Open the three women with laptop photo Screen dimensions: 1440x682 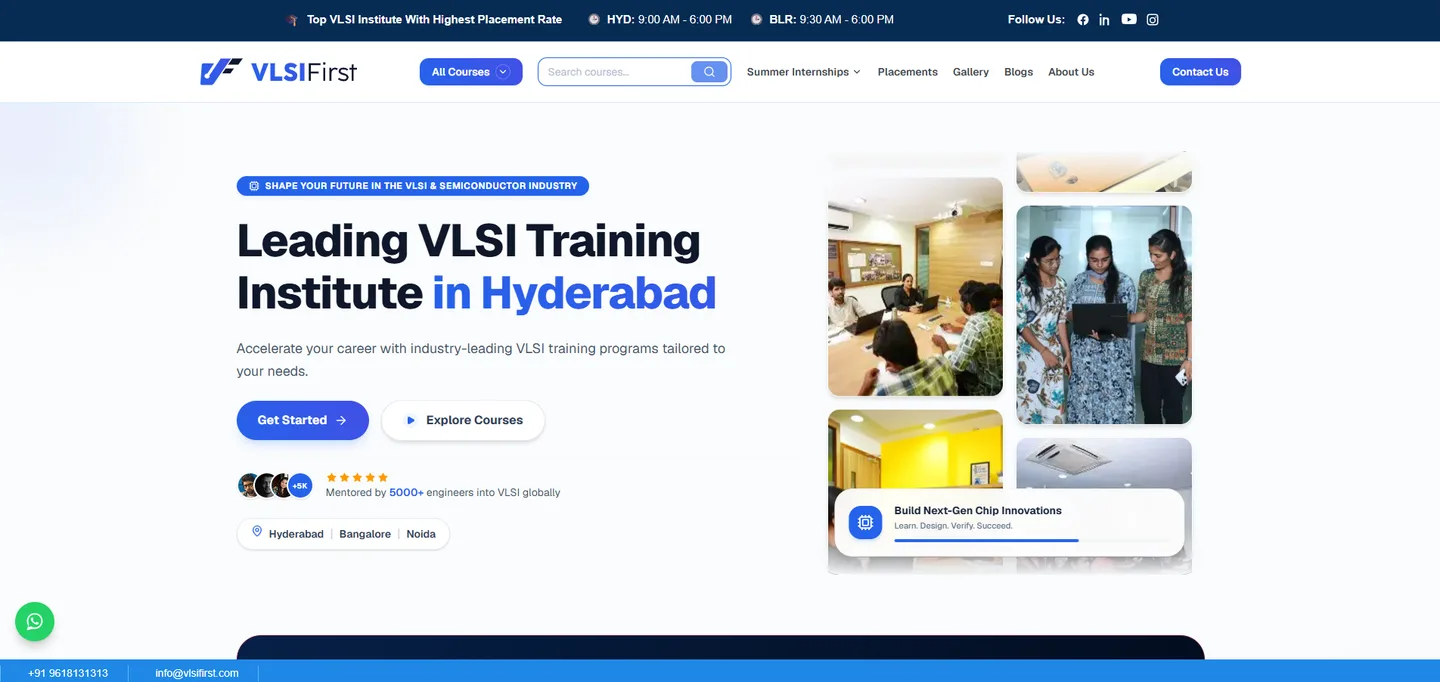coord(1104,315)
